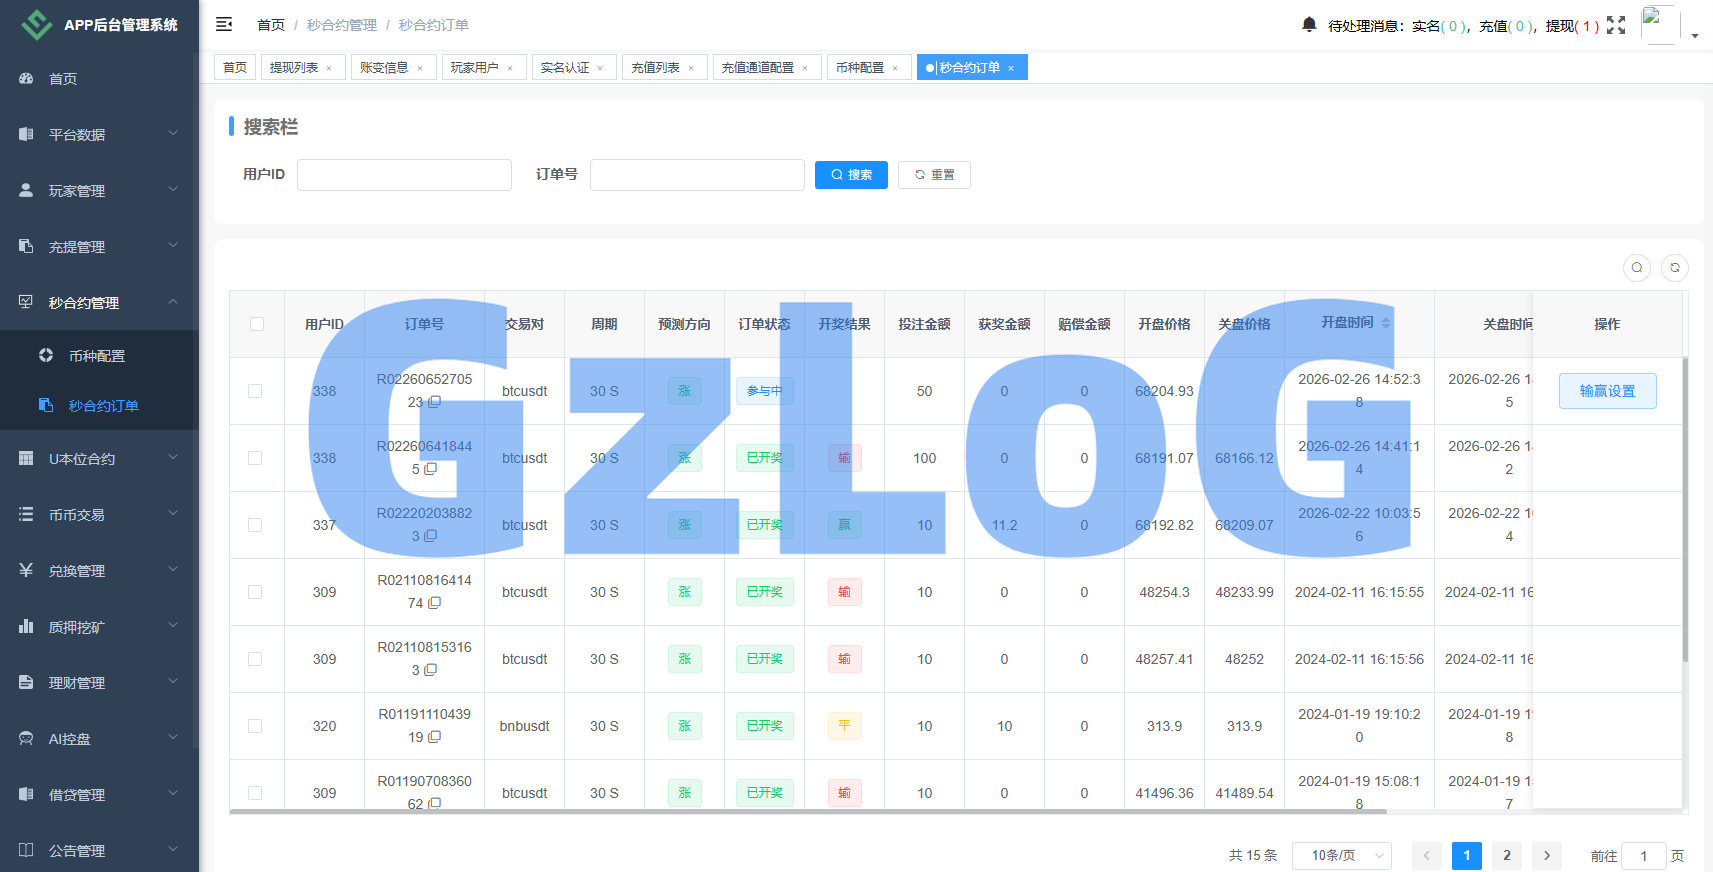
Task: Close the 币种配置 tab
Action: (x=895, y=68)
